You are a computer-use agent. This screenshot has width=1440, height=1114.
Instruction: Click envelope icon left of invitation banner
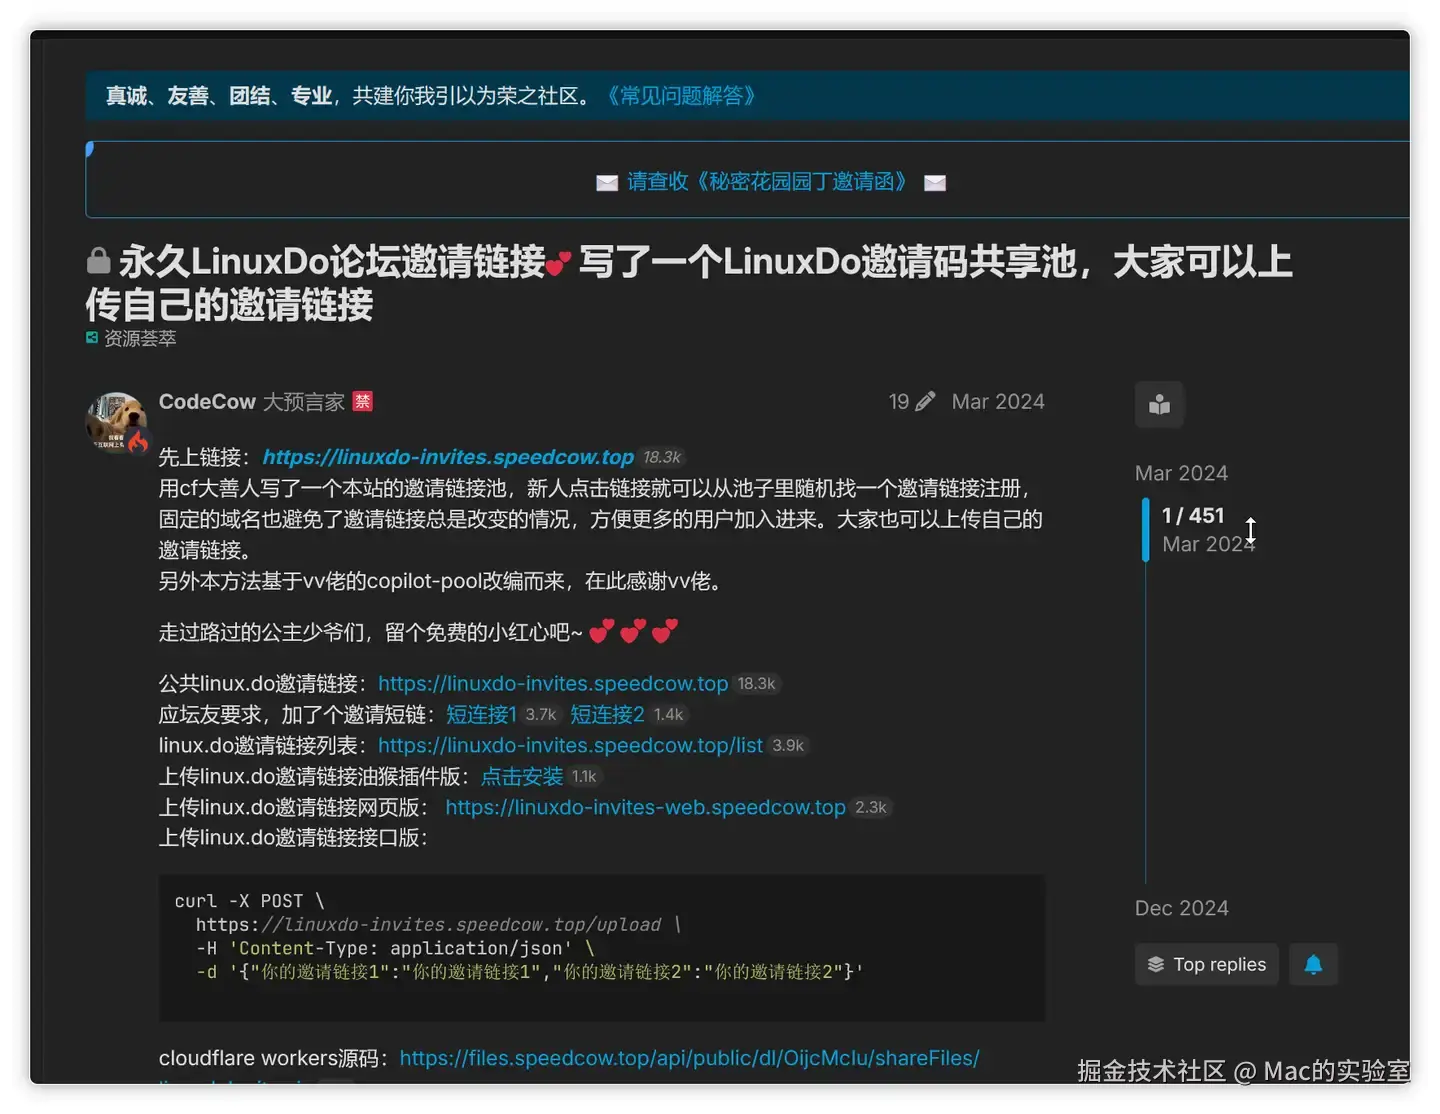pyautogui.click(x=607, y=182)
